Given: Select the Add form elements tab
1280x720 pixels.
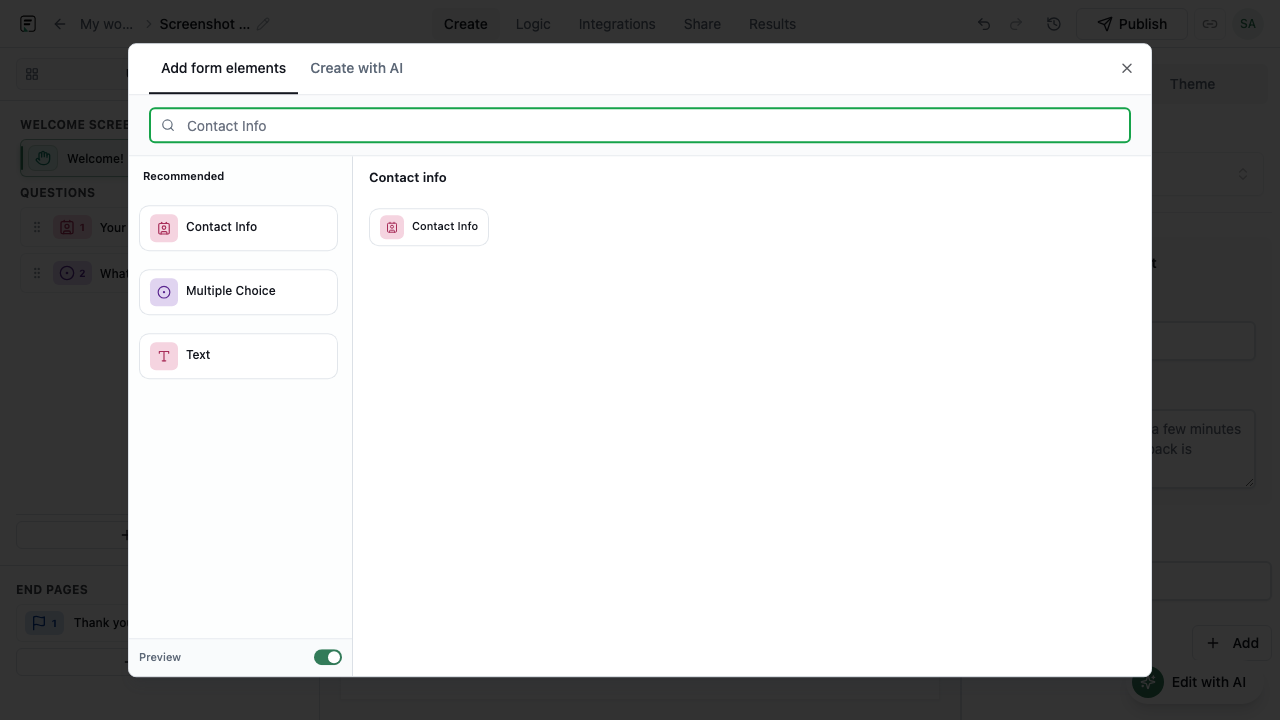Looking at the screenshot, I should pos(223,68).
